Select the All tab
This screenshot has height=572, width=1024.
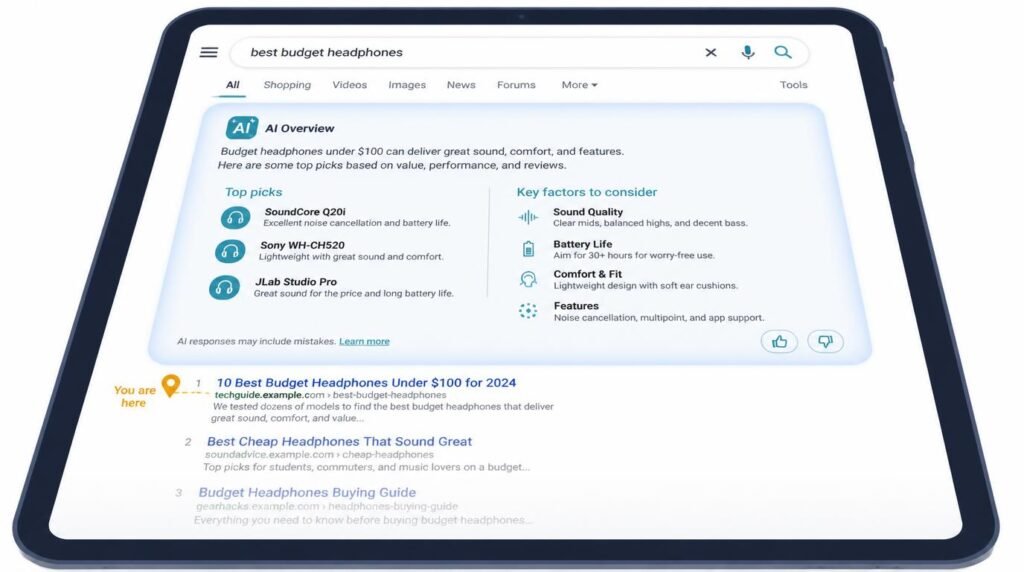232,85
